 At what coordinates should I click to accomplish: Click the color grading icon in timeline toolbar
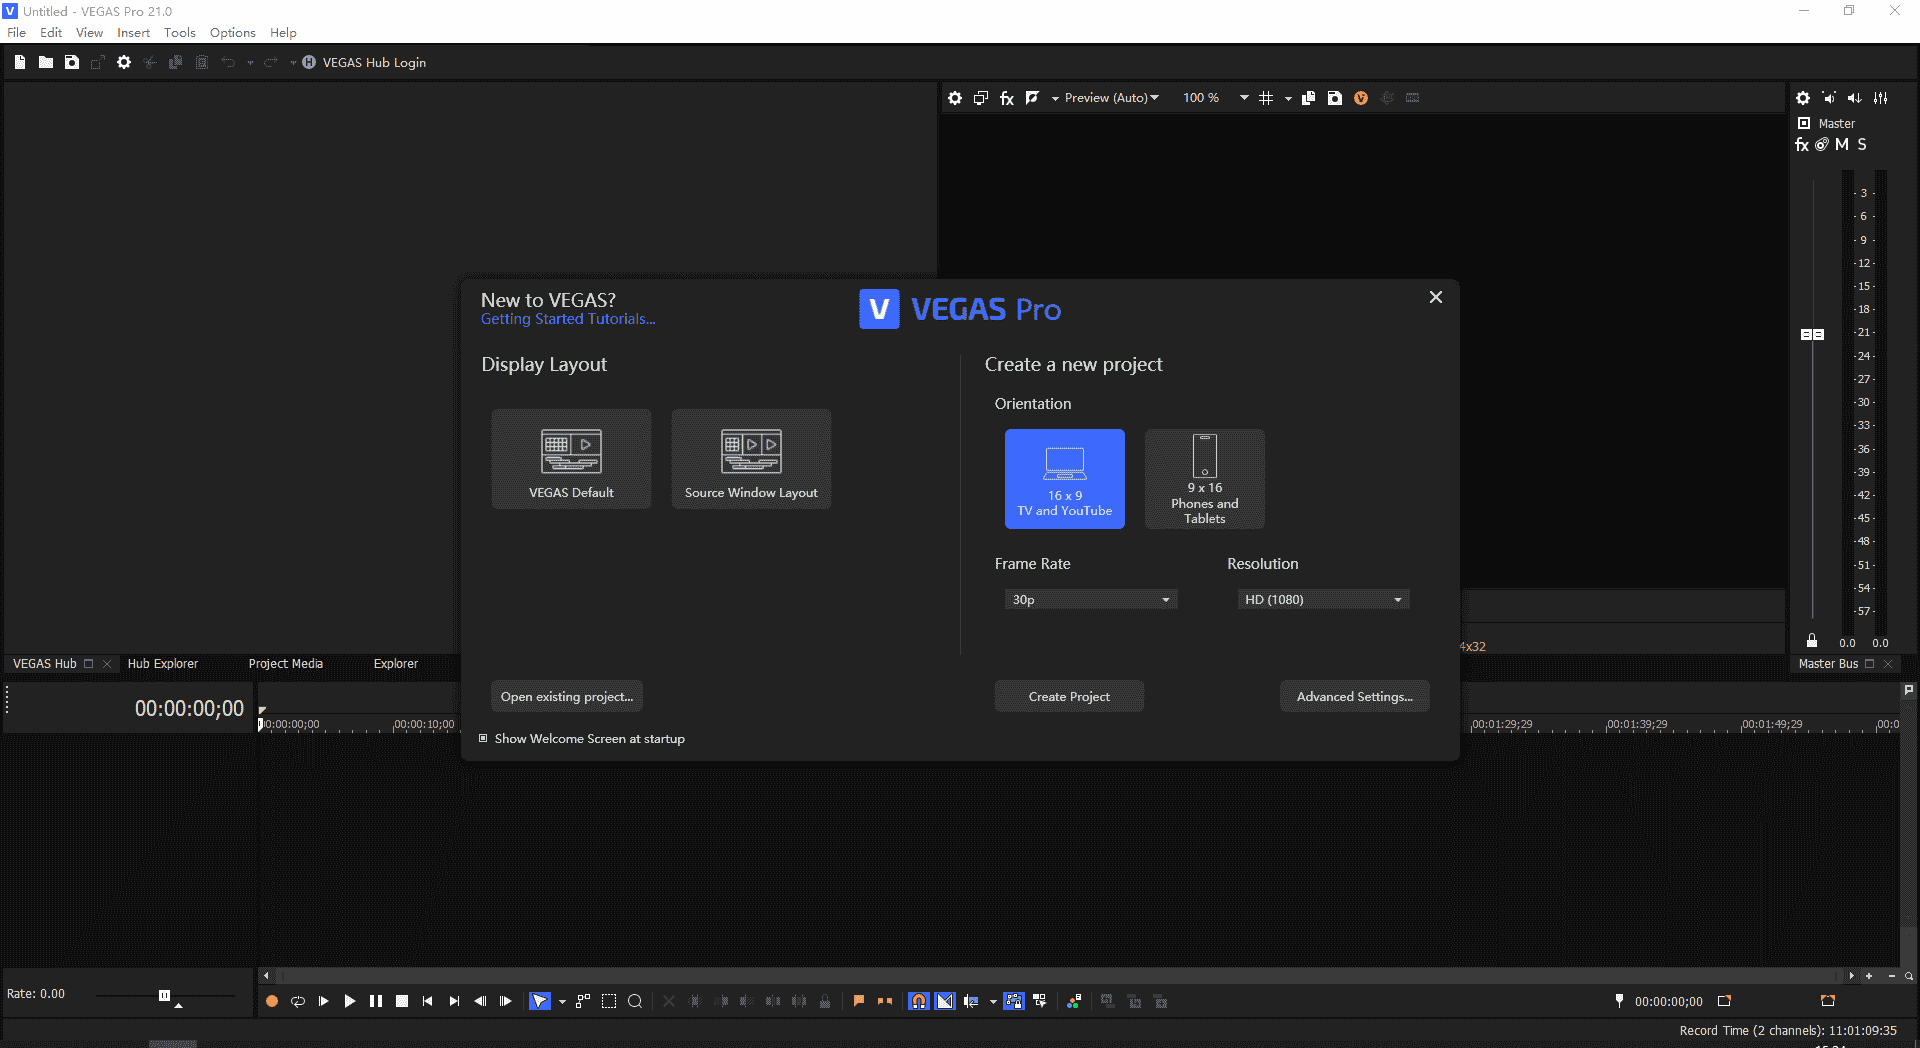[x=1074, y=1001]
